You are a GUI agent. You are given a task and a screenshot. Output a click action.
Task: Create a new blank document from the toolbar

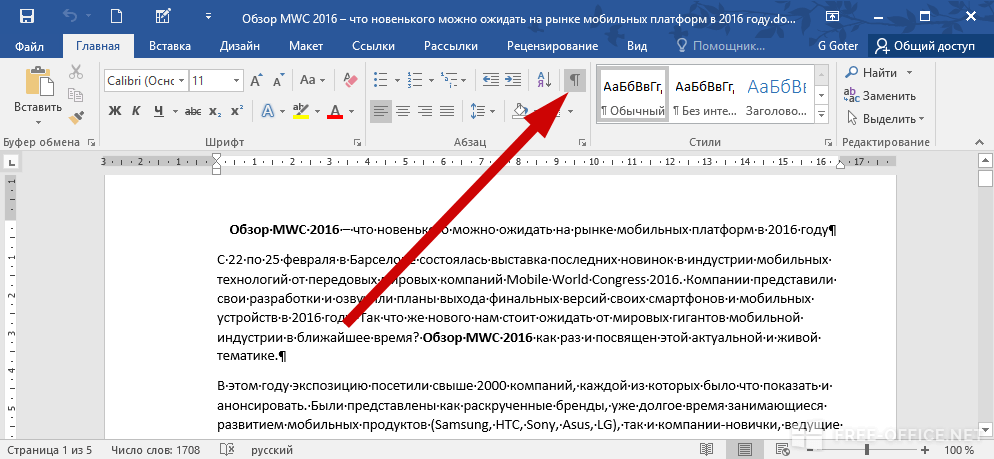118,16
